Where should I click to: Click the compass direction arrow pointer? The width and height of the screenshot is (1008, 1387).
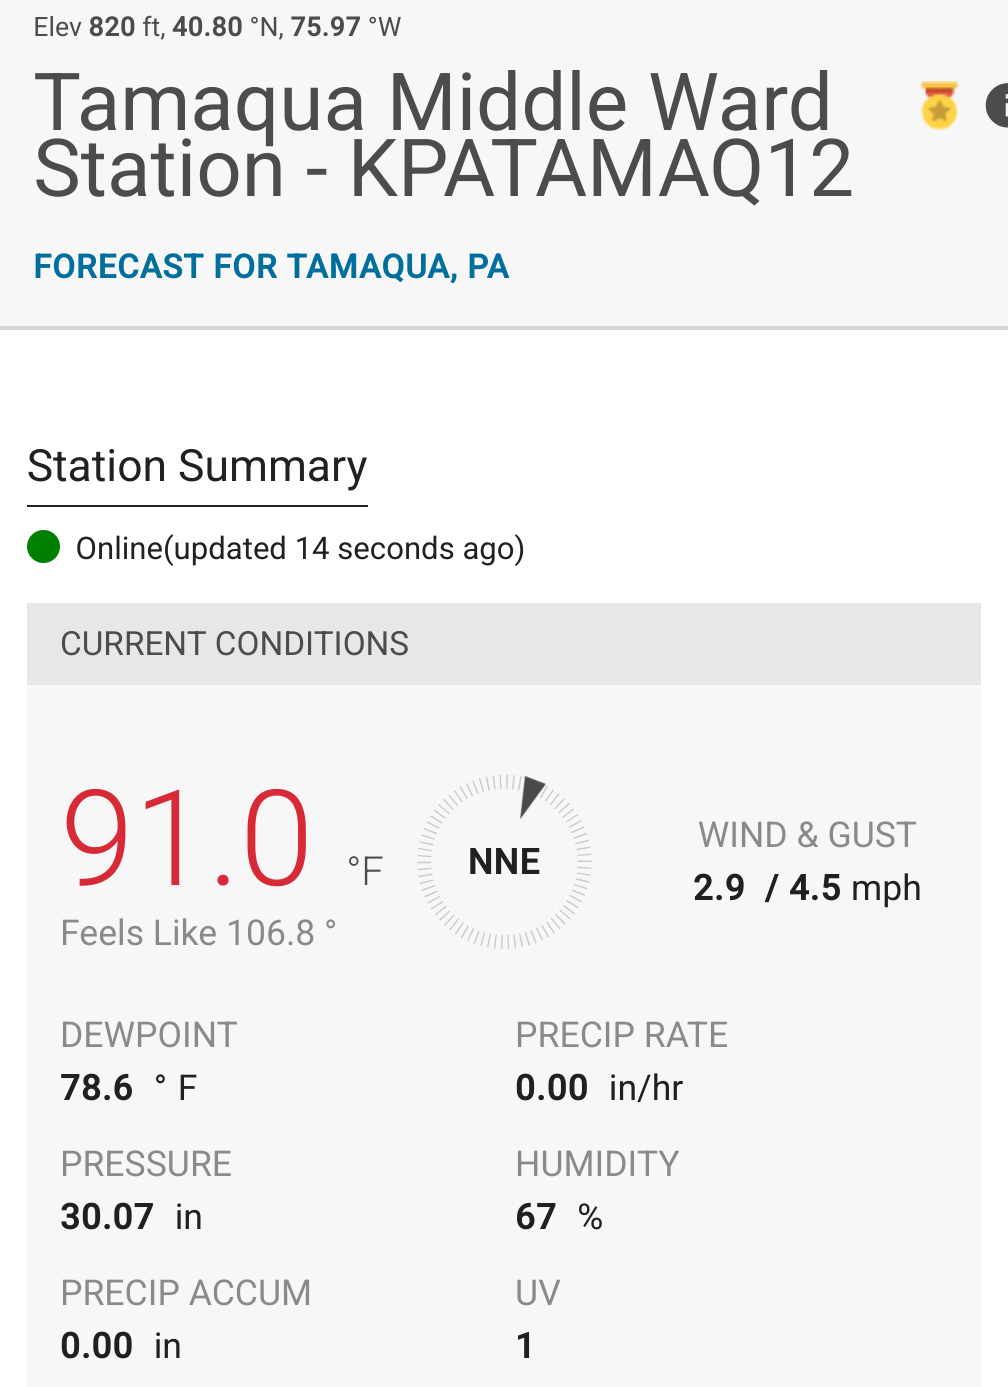tap(531, 797)
